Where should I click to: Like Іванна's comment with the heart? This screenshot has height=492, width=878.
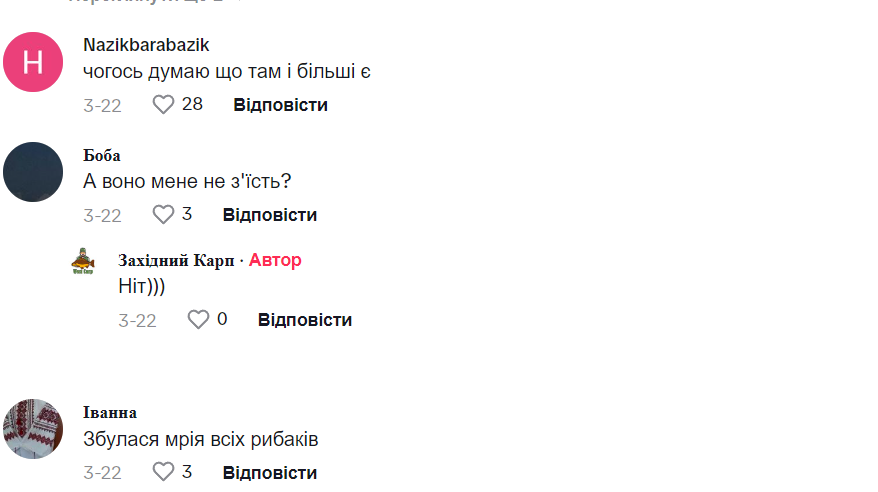pyautogui.click(x=163, y=472)
